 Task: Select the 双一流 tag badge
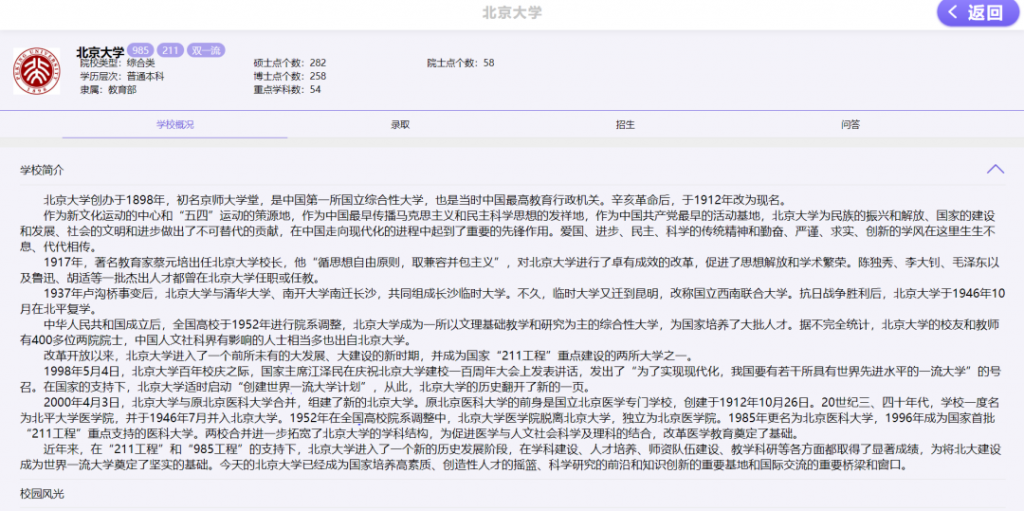[206, 50]
